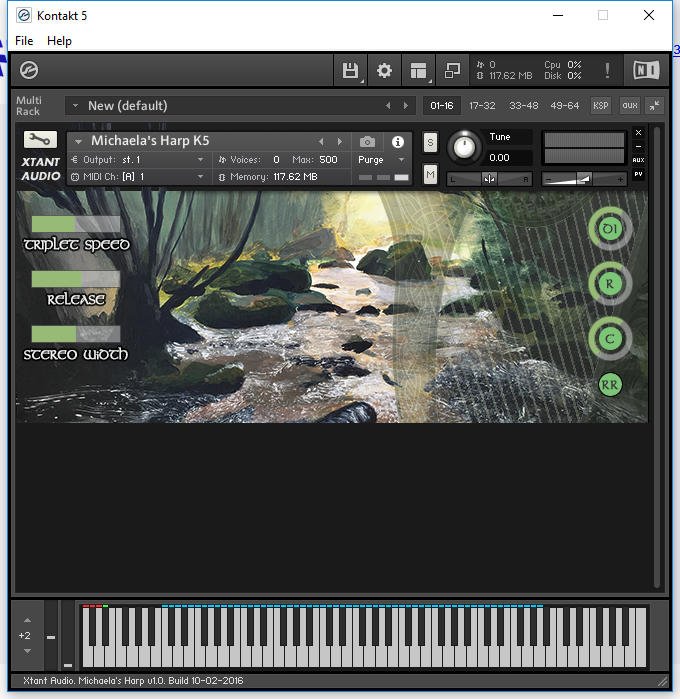
Task: Take a snapshot with camera icon
Action: point(367,142)
